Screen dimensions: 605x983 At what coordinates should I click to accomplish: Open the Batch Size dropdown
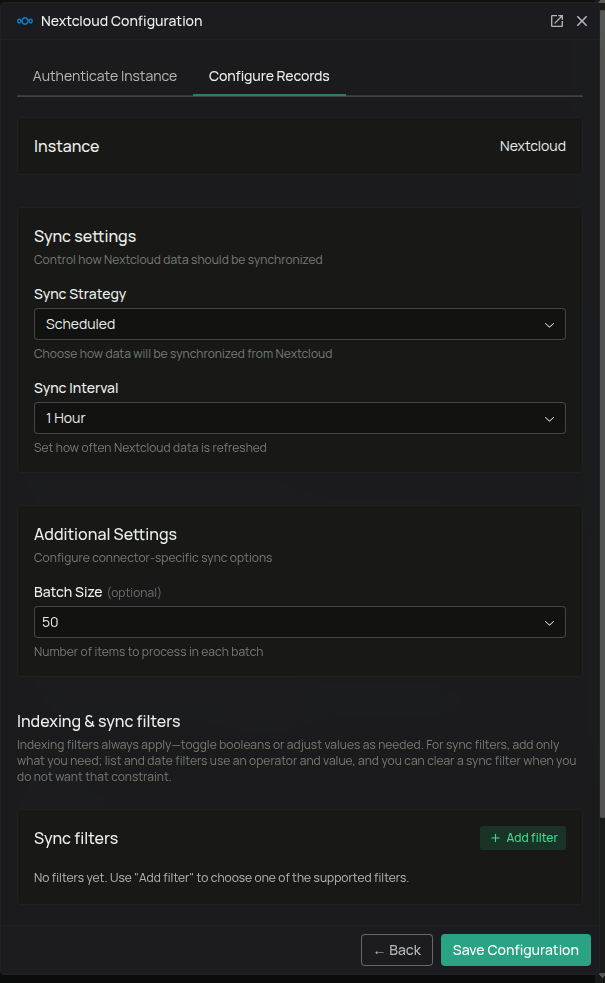[x=300, y=622]
